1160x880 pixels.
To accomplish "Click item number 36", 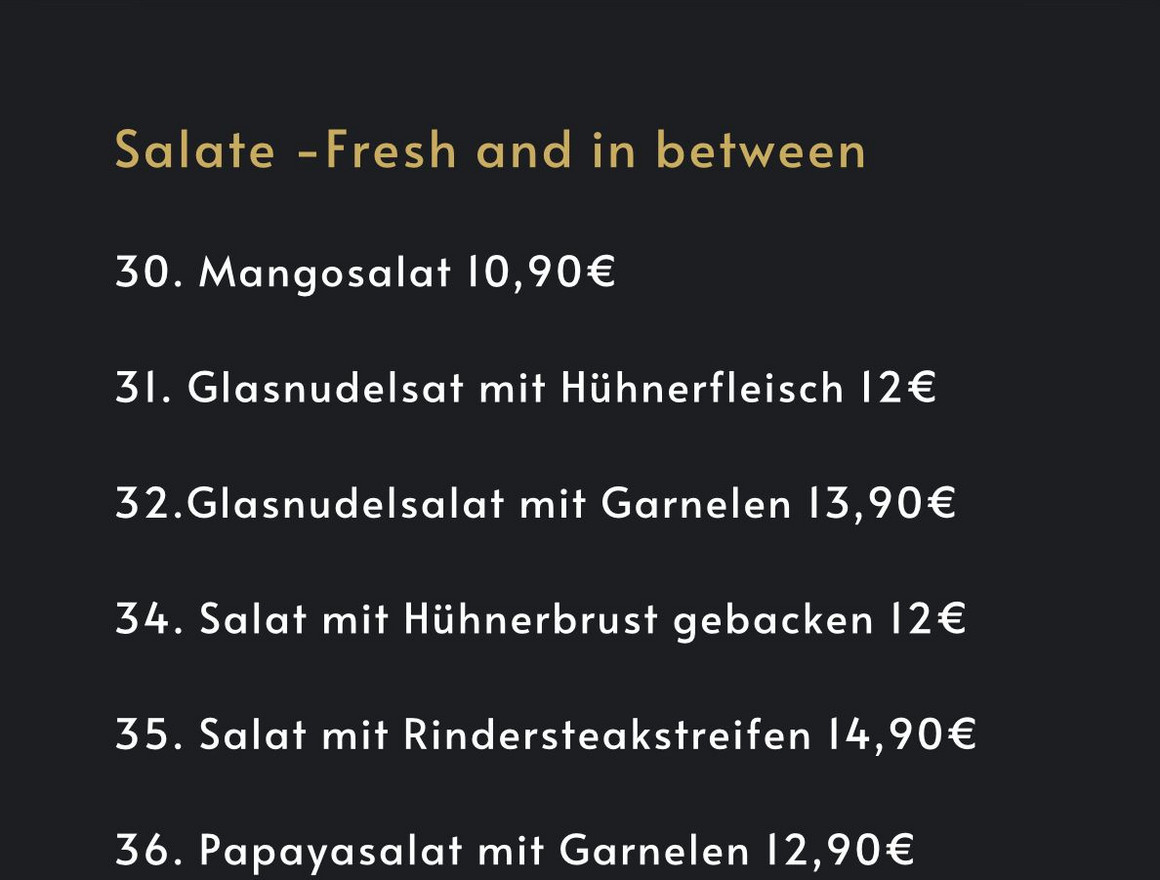I will pyautogui.click(x=149, y=850).
